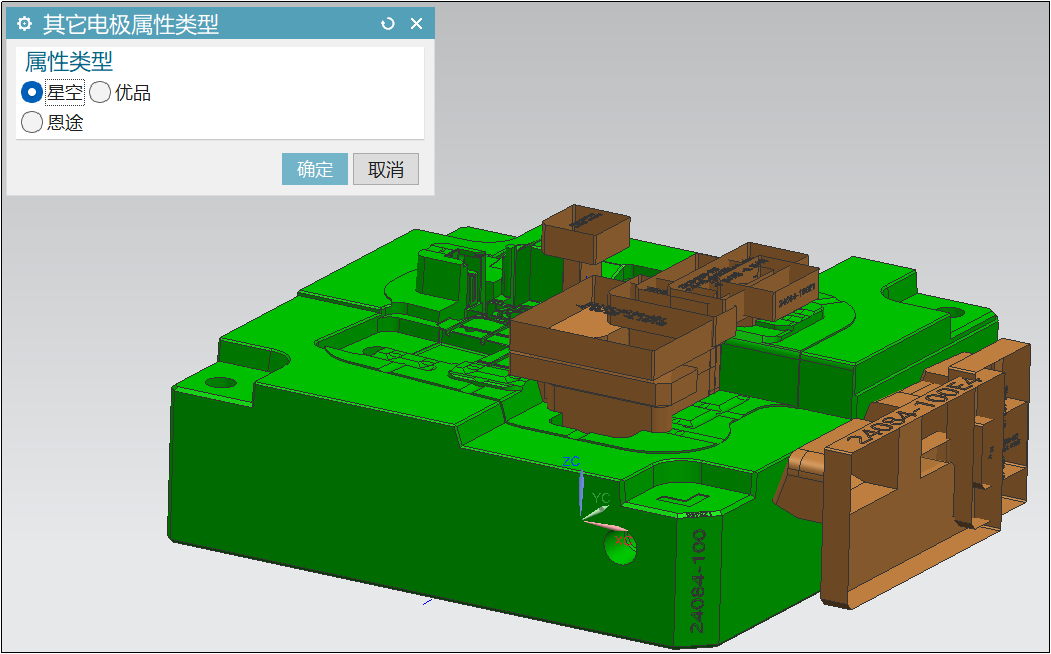The image size is (1051, 654).
Task: Click the gear icon in dialog title
Action: click(25, 24)
